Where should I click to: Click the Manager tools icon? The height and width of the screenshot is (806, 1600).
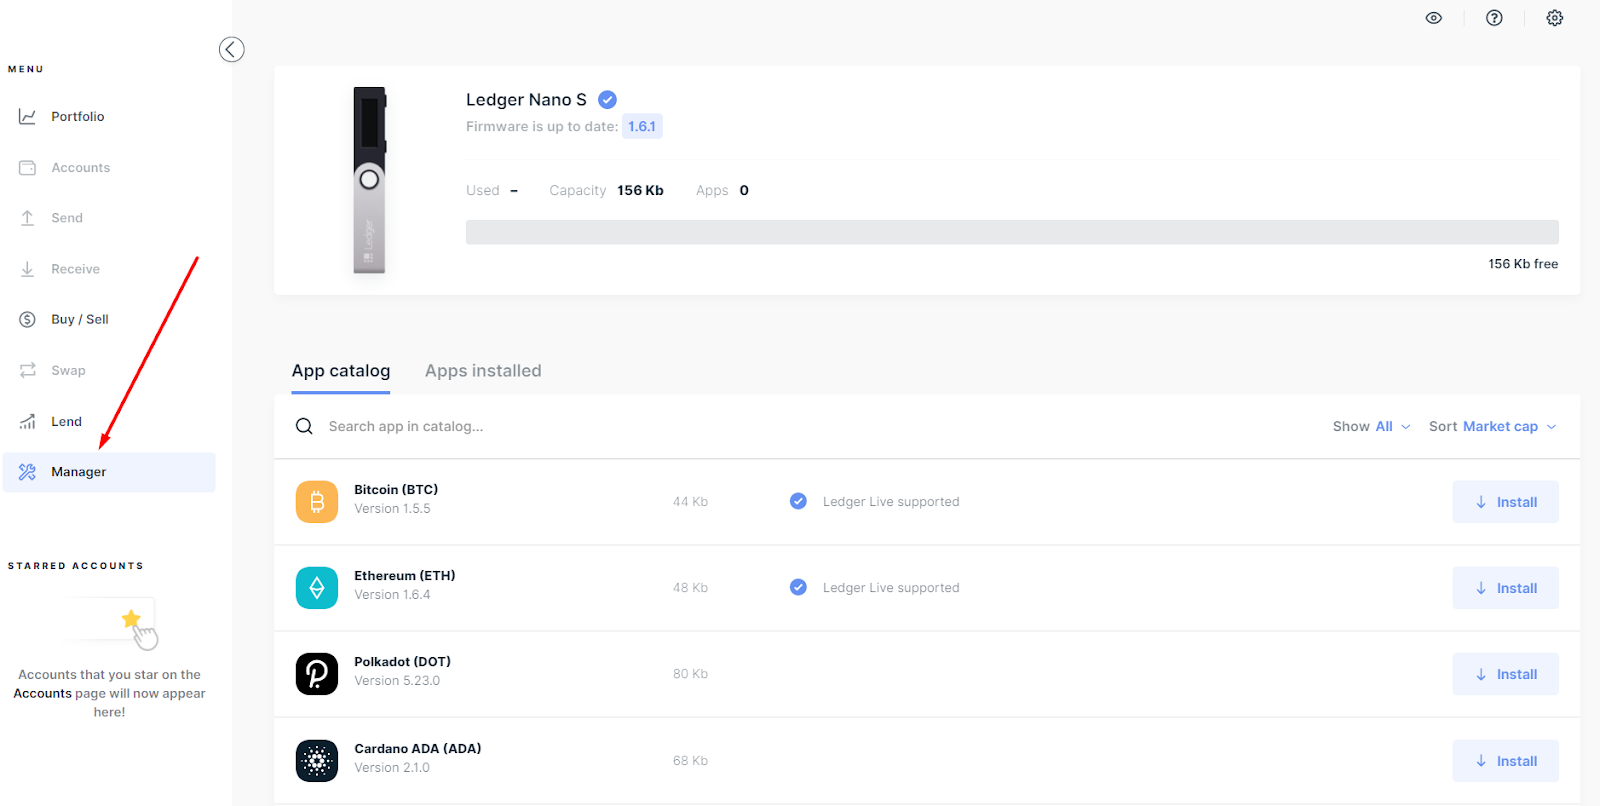pyautogui.click(x=28, y=472)
